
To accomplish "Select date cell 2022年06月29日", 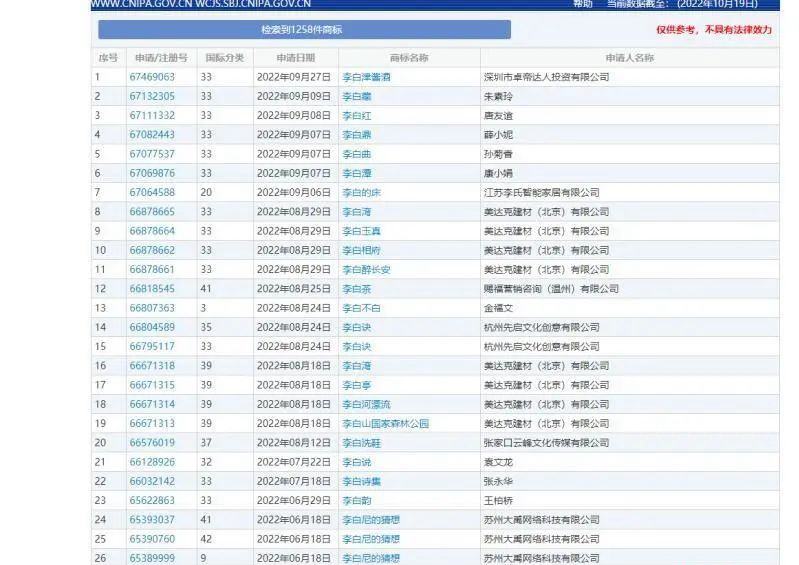I will 294,501.
